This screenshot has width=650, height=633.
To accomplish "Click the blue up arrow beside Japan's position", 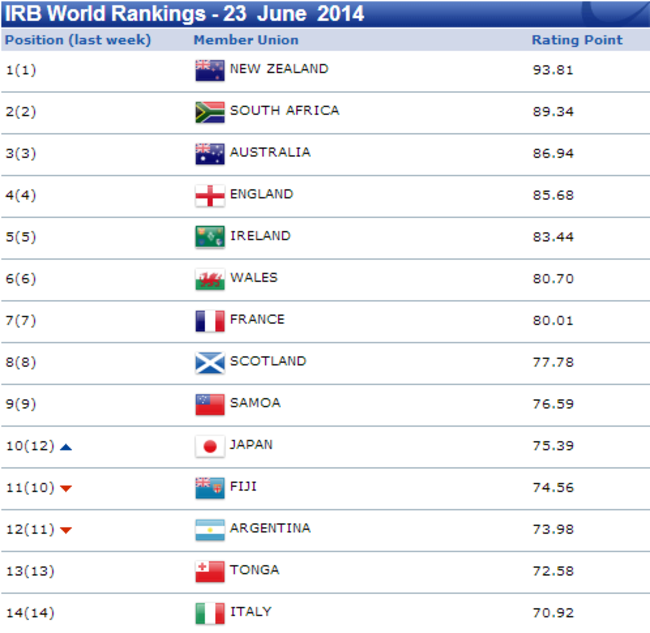I will point(66,447).
